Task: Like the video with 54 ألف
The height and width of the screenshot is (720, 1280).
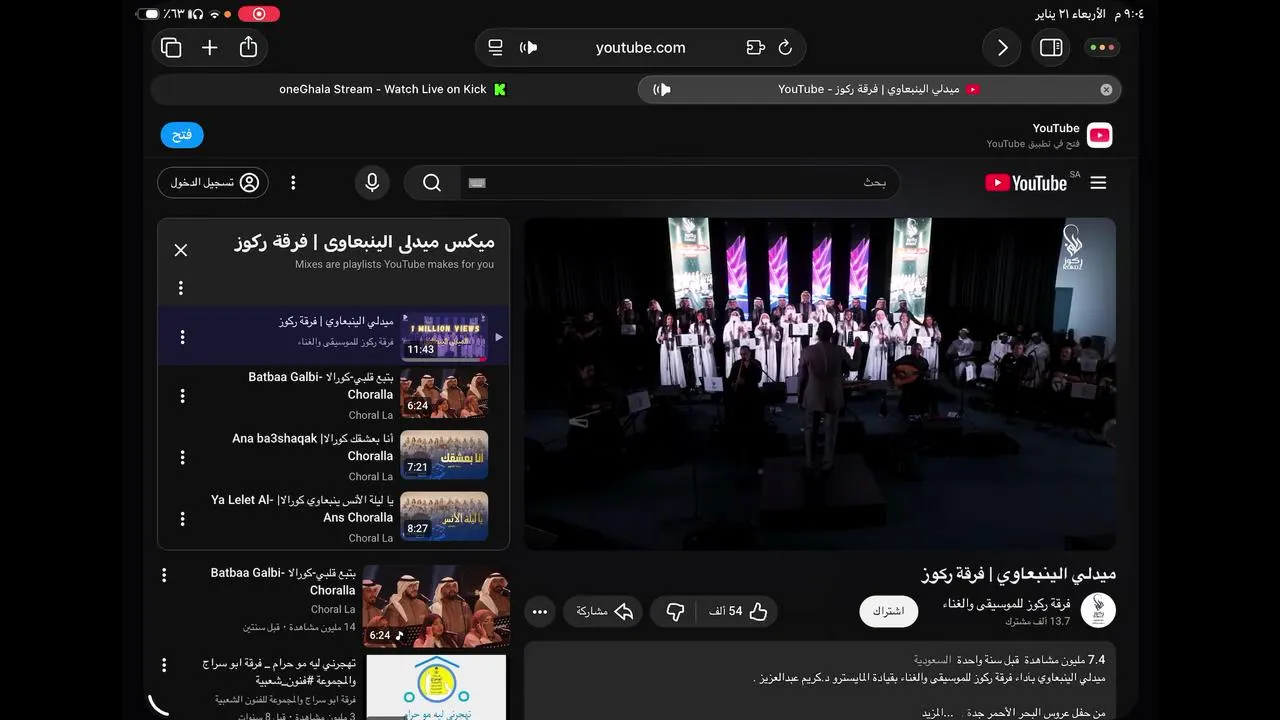Action: [x=738, y=611]
